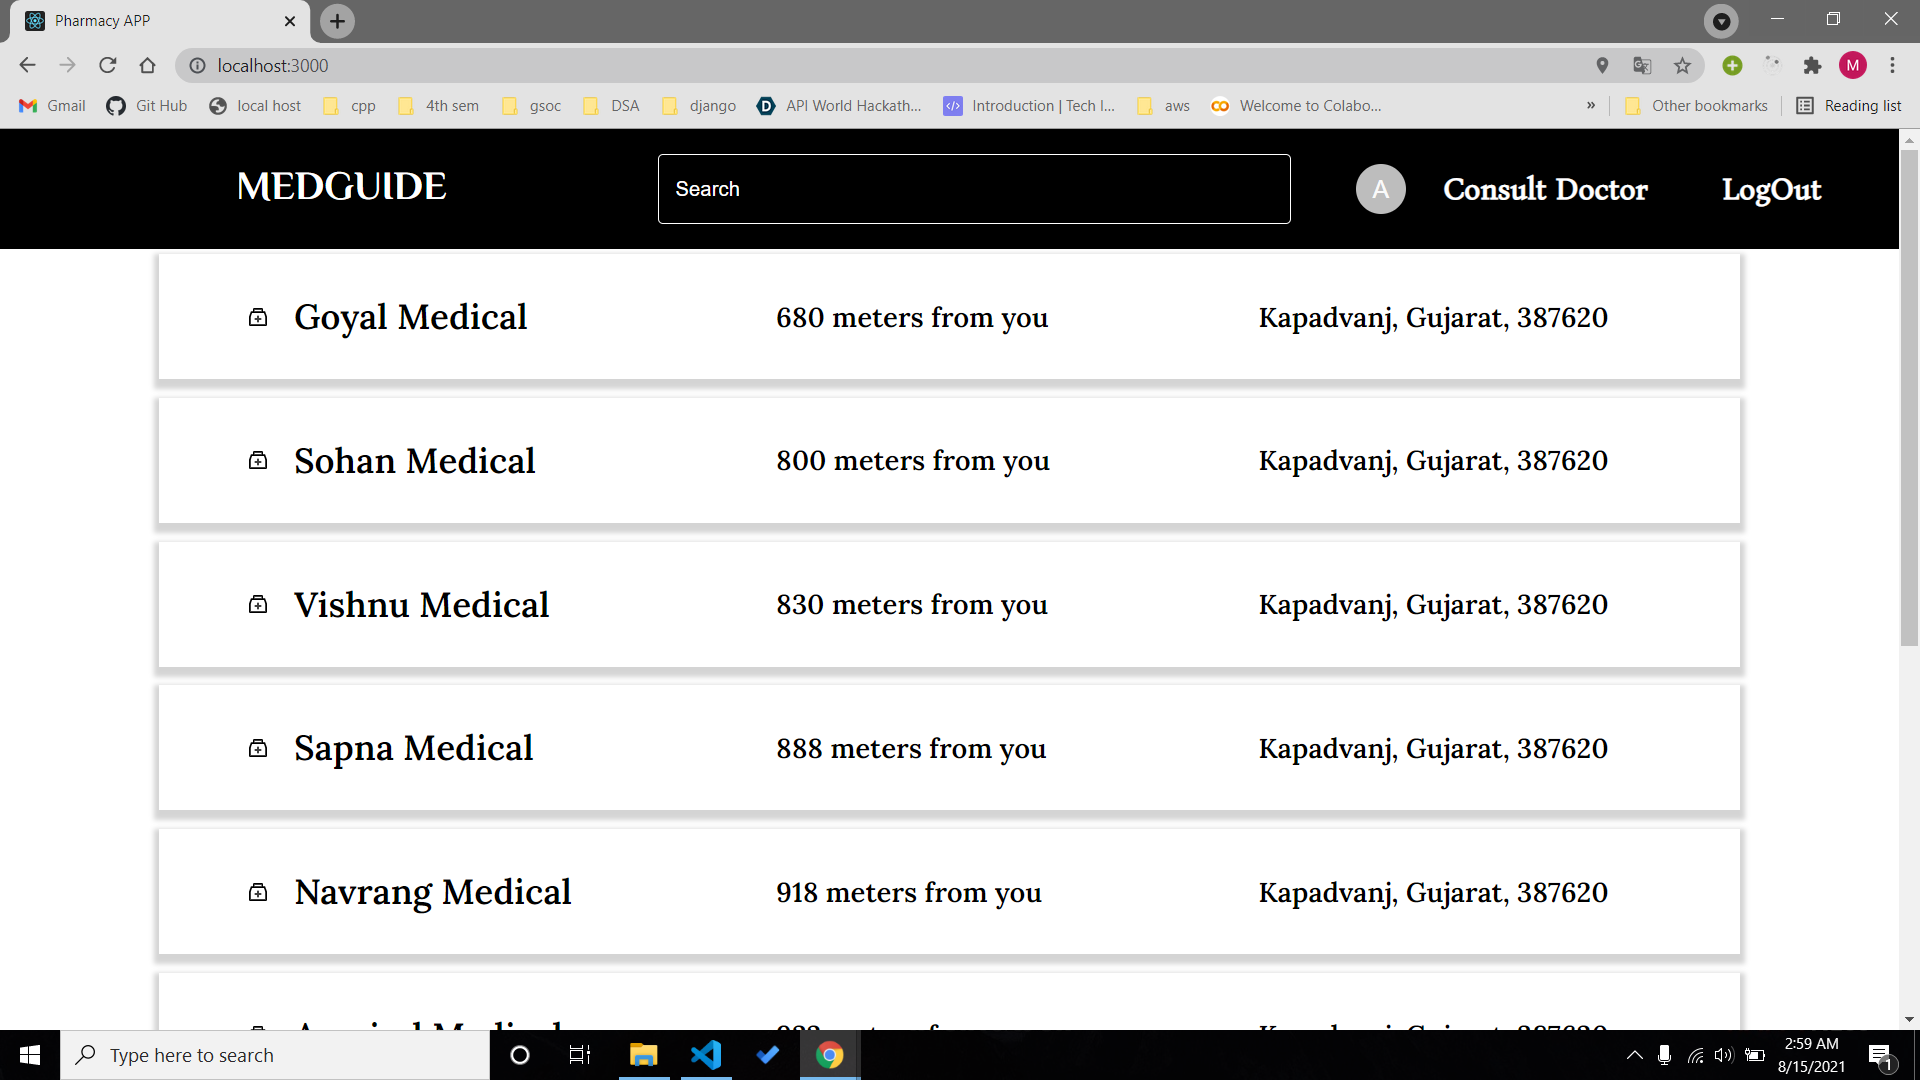Click the pharmacy icon next to Navrang Medical
1920x1080 pixels.
[x=258, y=892]
